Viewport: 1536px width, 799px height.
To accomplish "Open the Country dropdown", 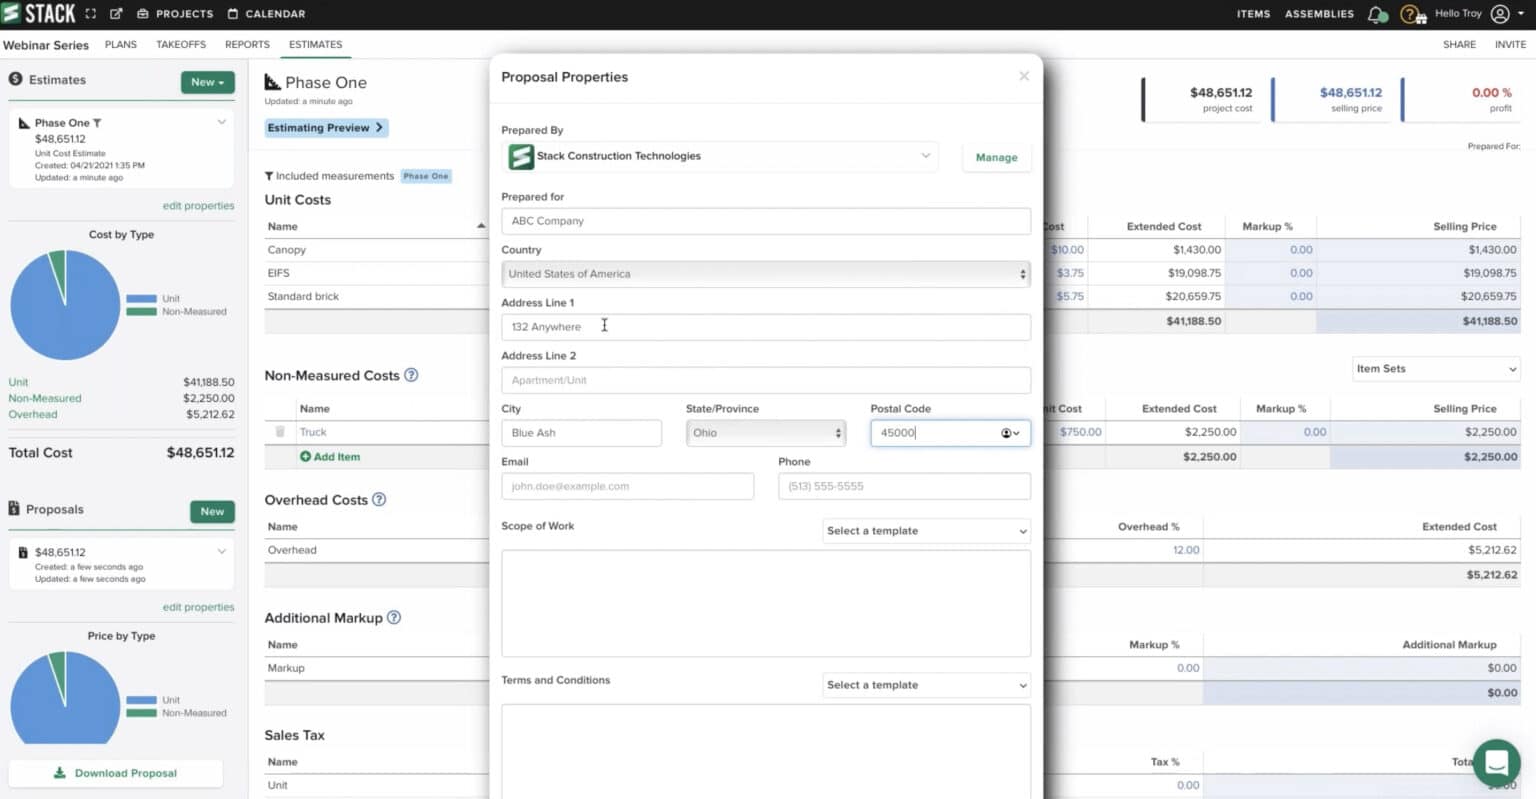I will 765,274.
